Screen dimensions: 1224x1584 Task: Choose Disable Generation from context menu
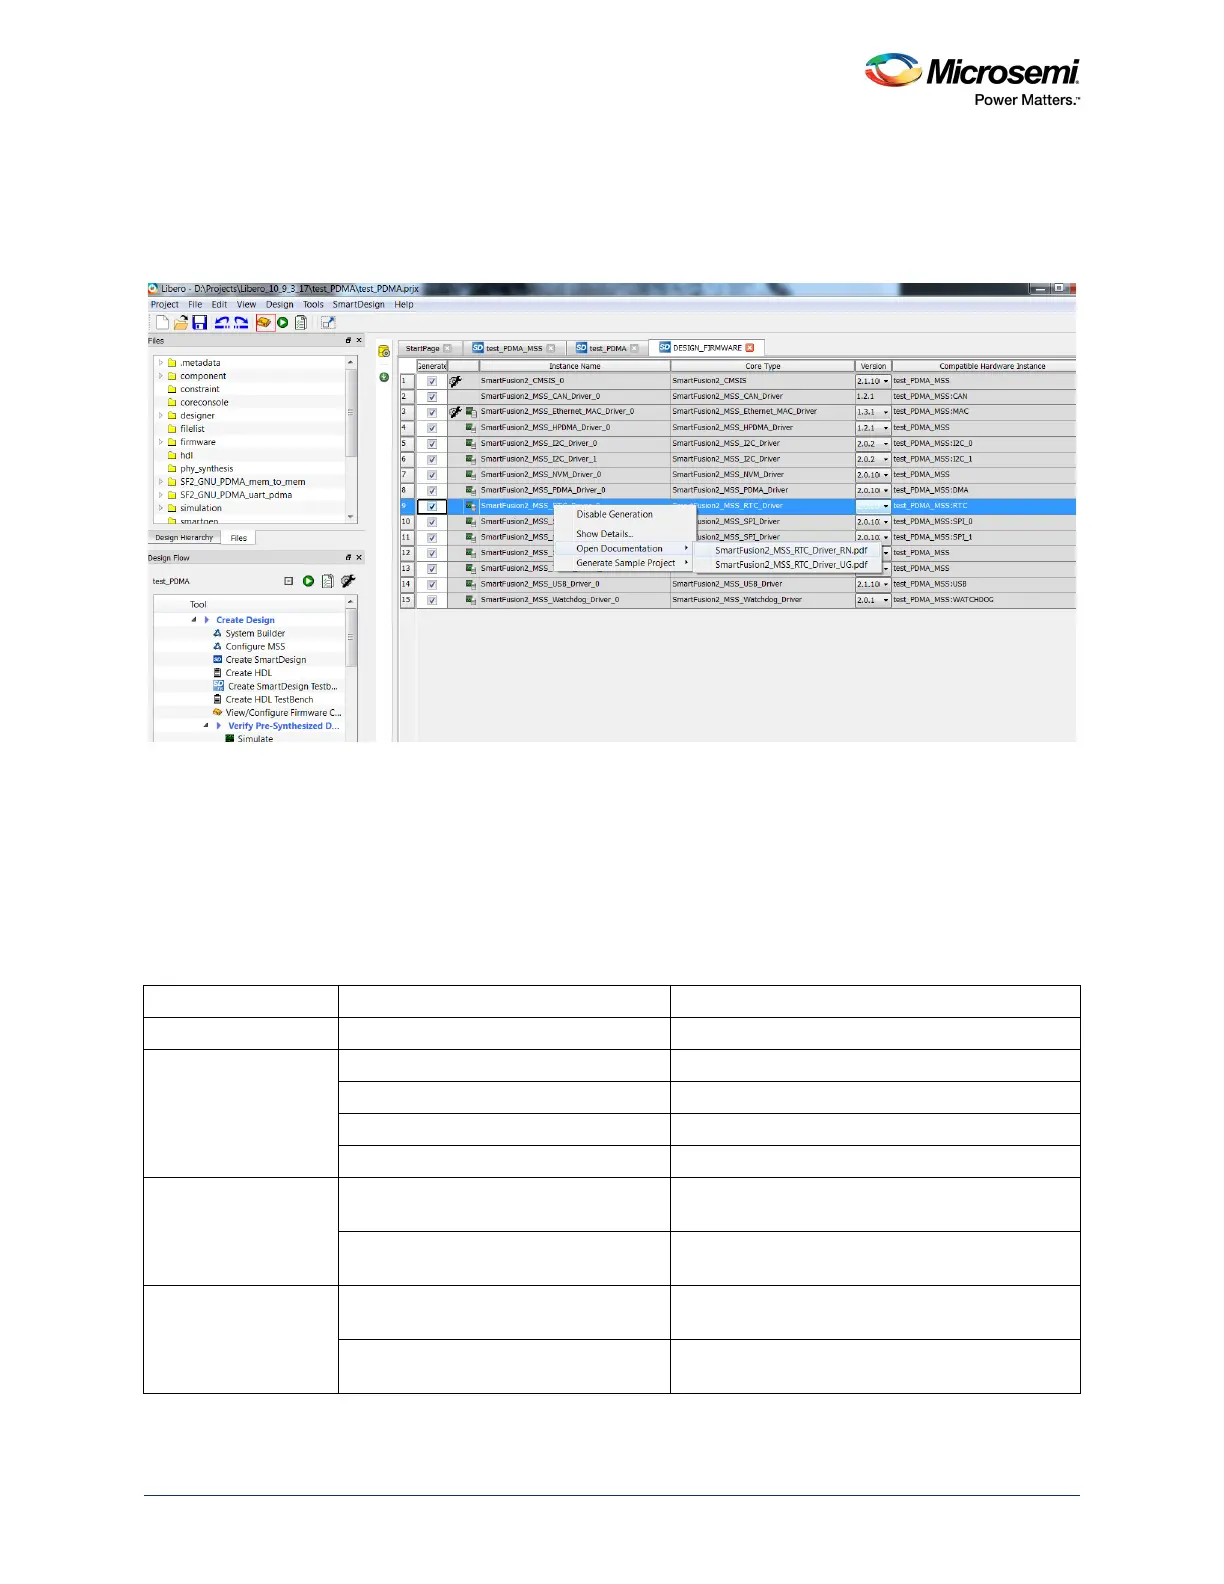614,515
